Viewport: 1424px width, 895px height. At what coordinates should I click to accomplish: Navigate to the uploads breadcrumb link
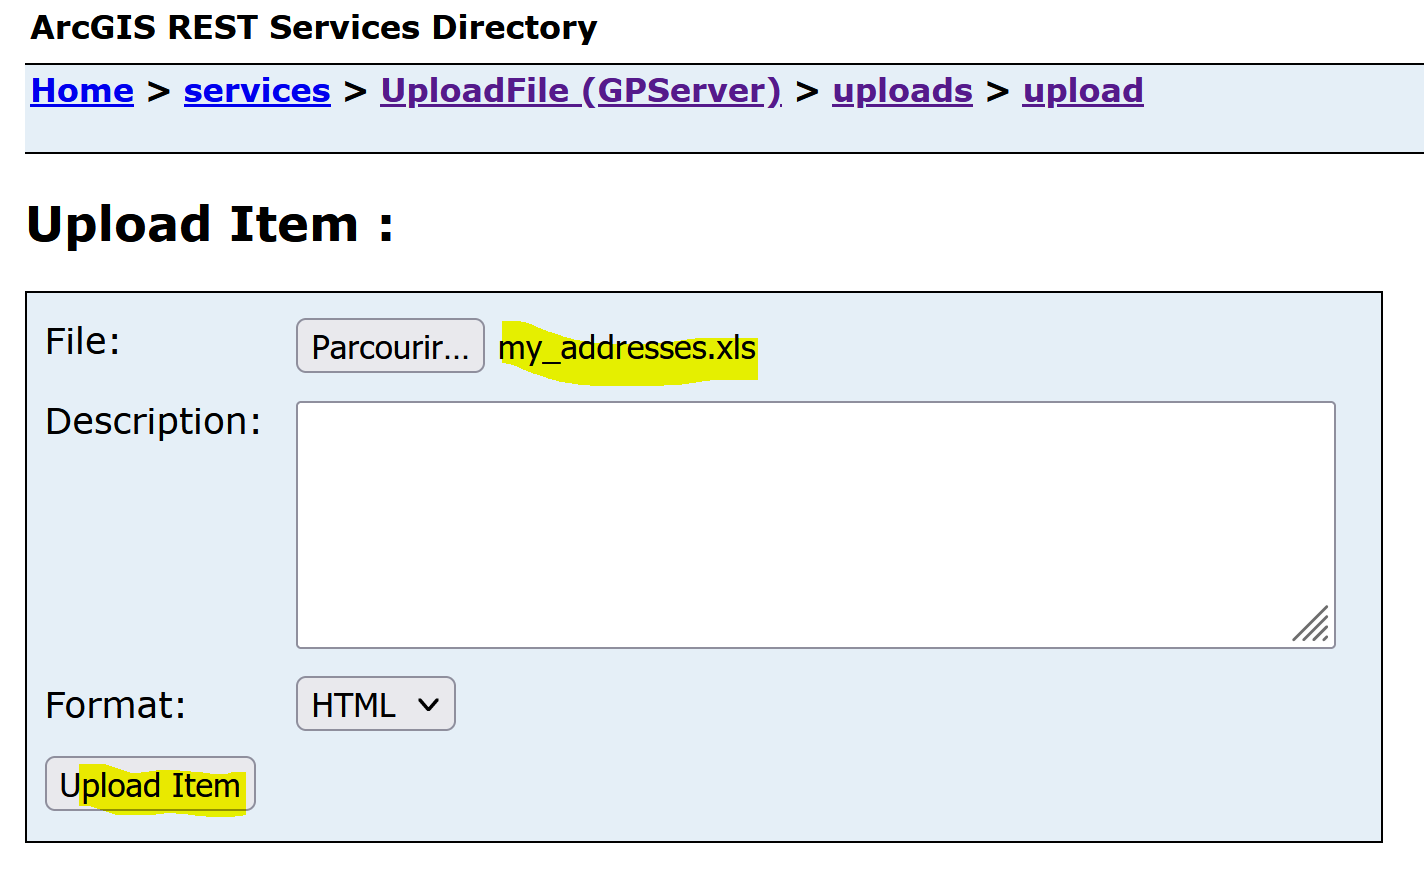pos(902,91)
